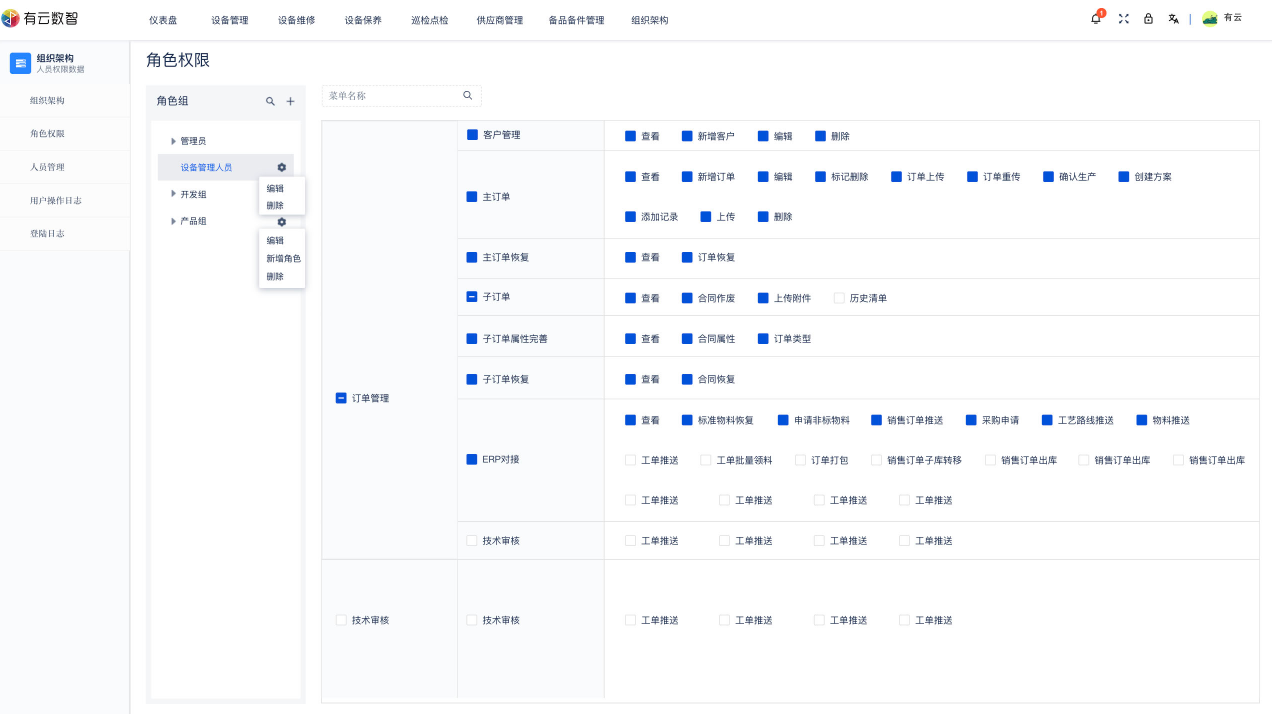This screenshot has height=714, width=1272.
Task: Check the 历史清单 checkbox in 子订单 row
Action: (x=839, y=298)
